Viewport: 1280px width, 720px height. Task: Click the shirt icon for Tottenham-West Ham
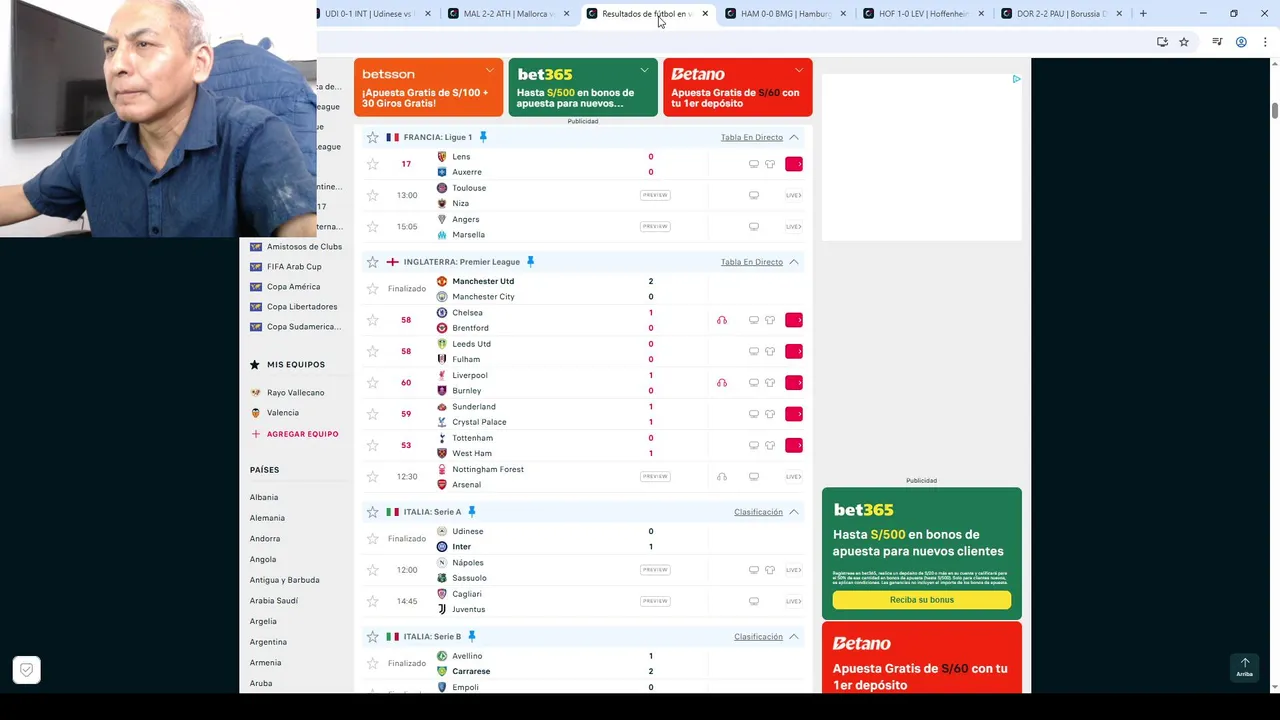(x=770, y=445)
